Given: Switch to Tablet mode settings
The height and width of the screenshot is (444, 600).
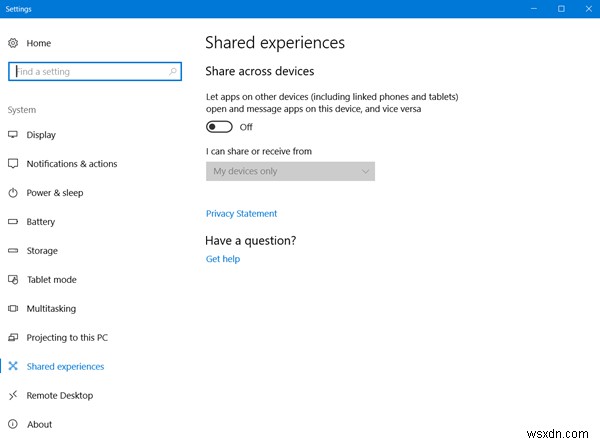Looking at the screenshot, I should (x=52, y=280).
